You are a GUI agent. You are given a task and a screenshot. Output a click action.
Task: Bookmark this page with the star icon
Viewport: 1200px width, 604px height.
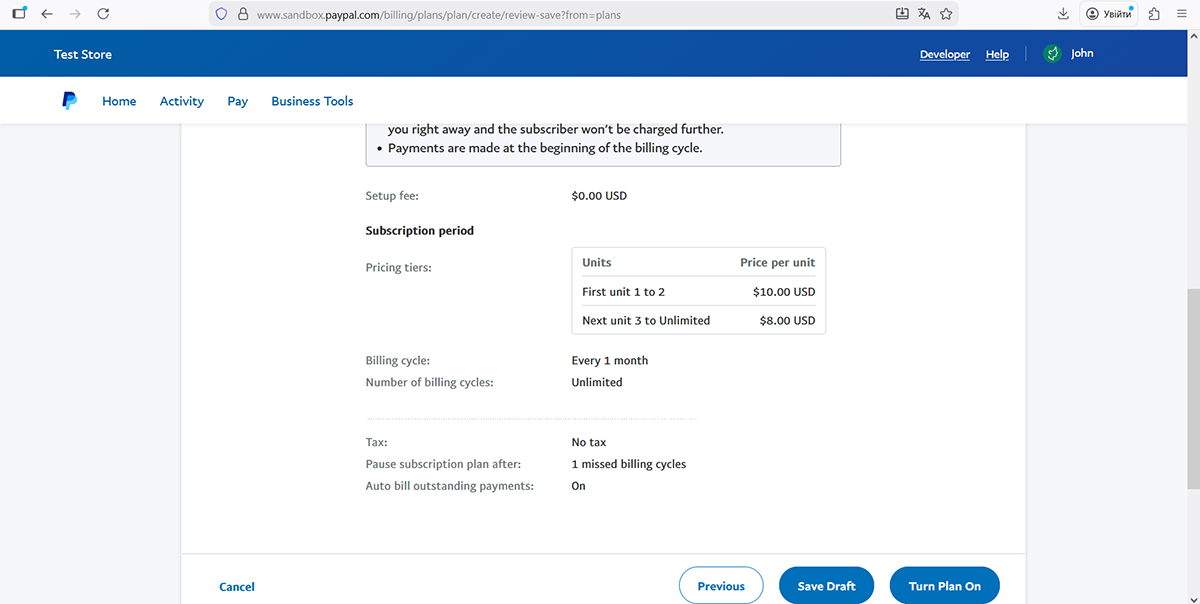pos(946,14)
